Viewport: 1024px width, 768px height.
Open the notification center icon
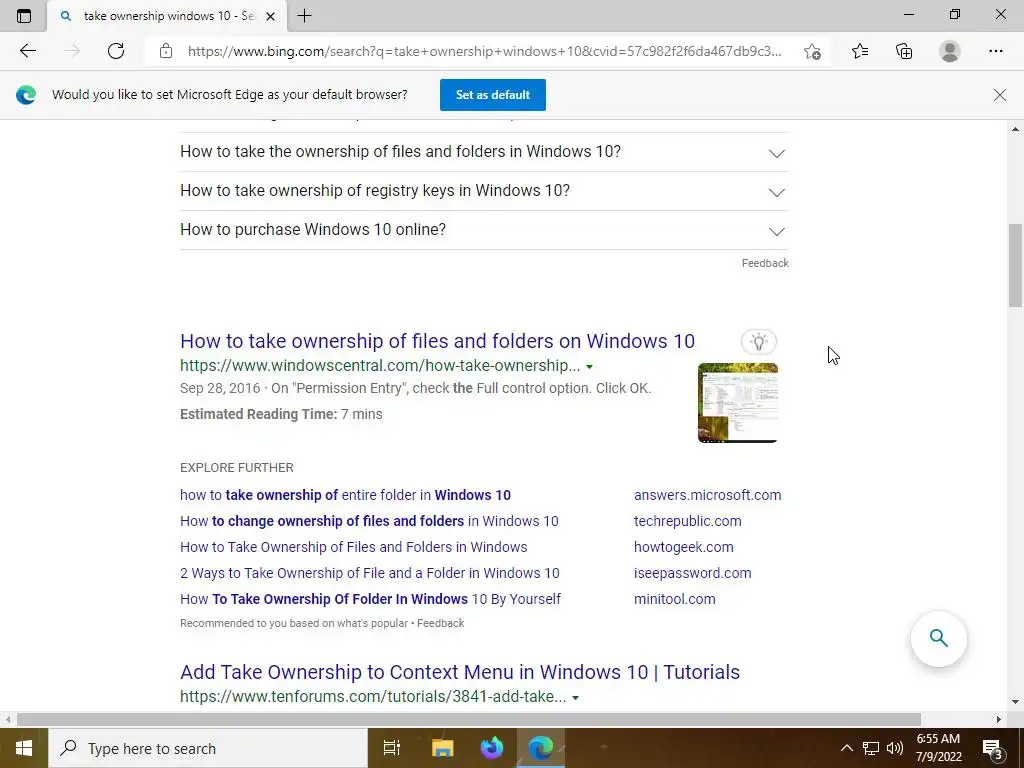pos(994,748)
